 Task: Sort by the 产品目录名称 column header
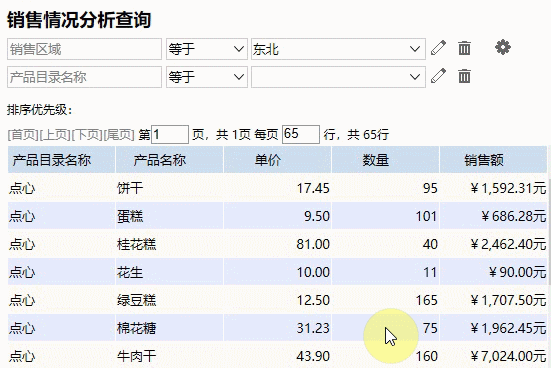pyautogui.click(x=61, y=160)
